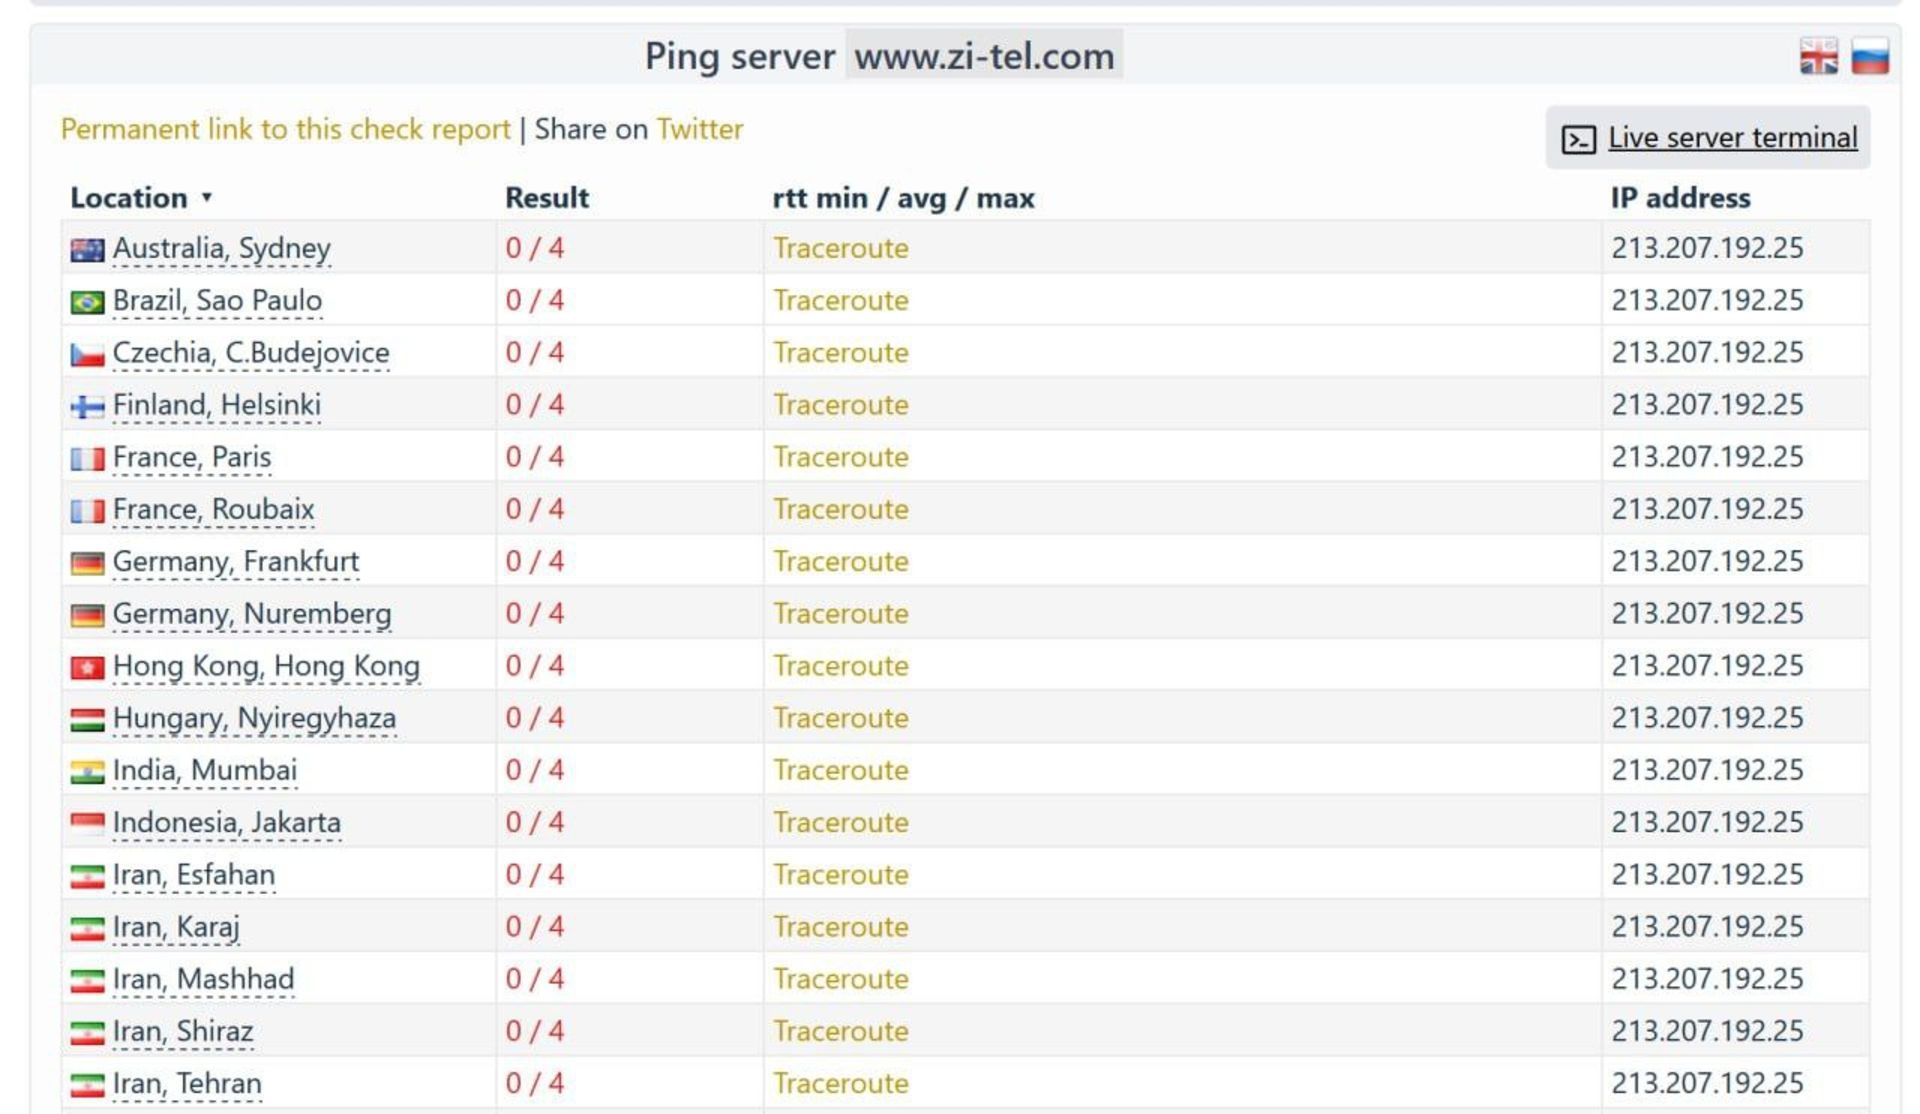The image size is (1920, 1114).
Task: Select the Australia, Sydney location name
Action: [x=221, y=249]
